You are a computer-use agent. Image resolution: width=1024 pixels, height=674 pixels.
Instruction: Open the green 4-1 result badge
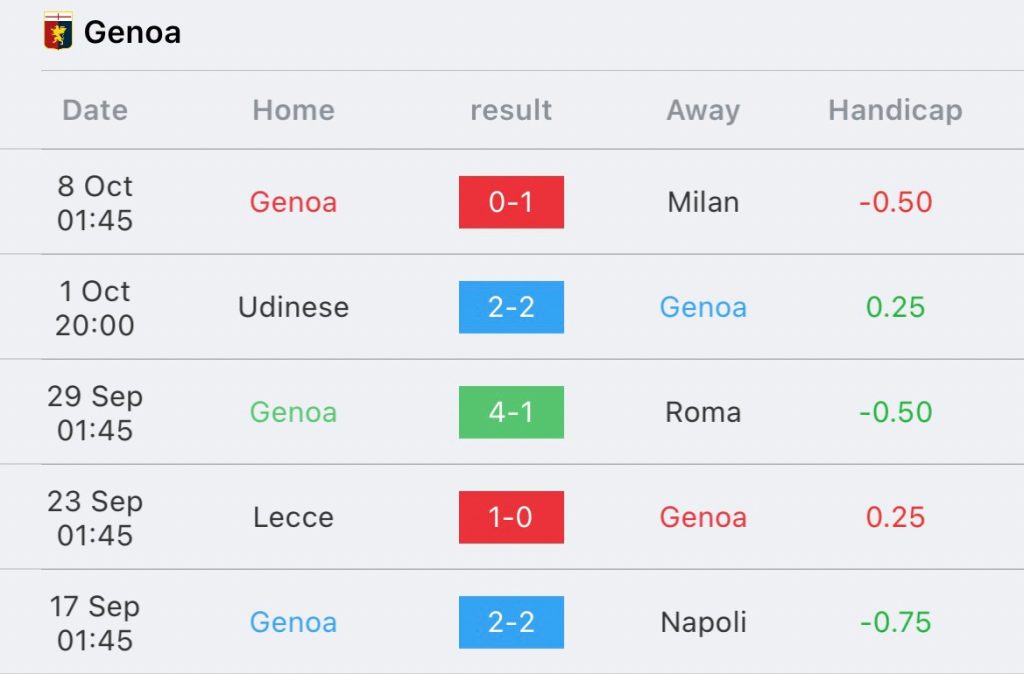pyautogui.click(x=511, y=412)
